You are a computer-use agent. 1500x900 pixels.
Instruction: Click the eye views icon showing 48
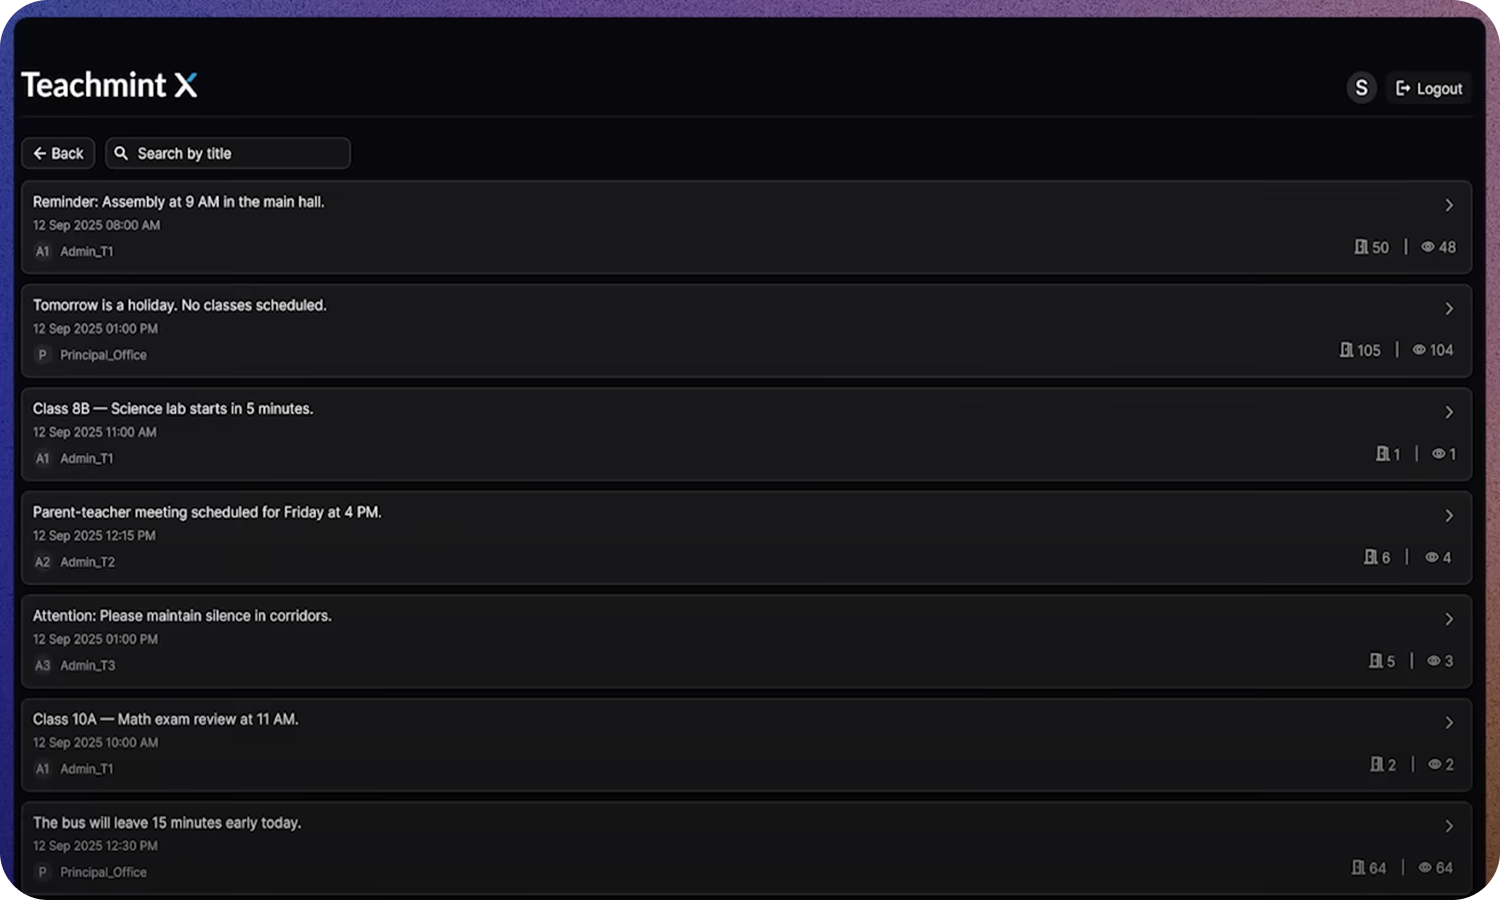(1428, 247)
